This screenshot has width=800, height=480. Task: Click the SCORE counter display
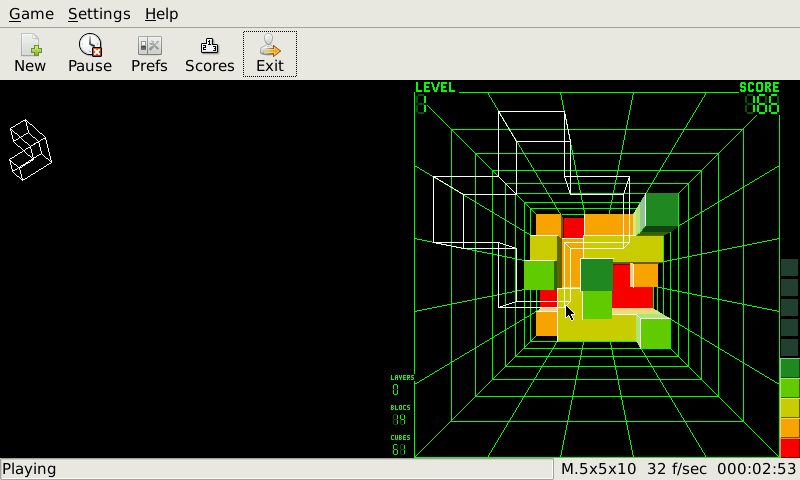(762, 105)
